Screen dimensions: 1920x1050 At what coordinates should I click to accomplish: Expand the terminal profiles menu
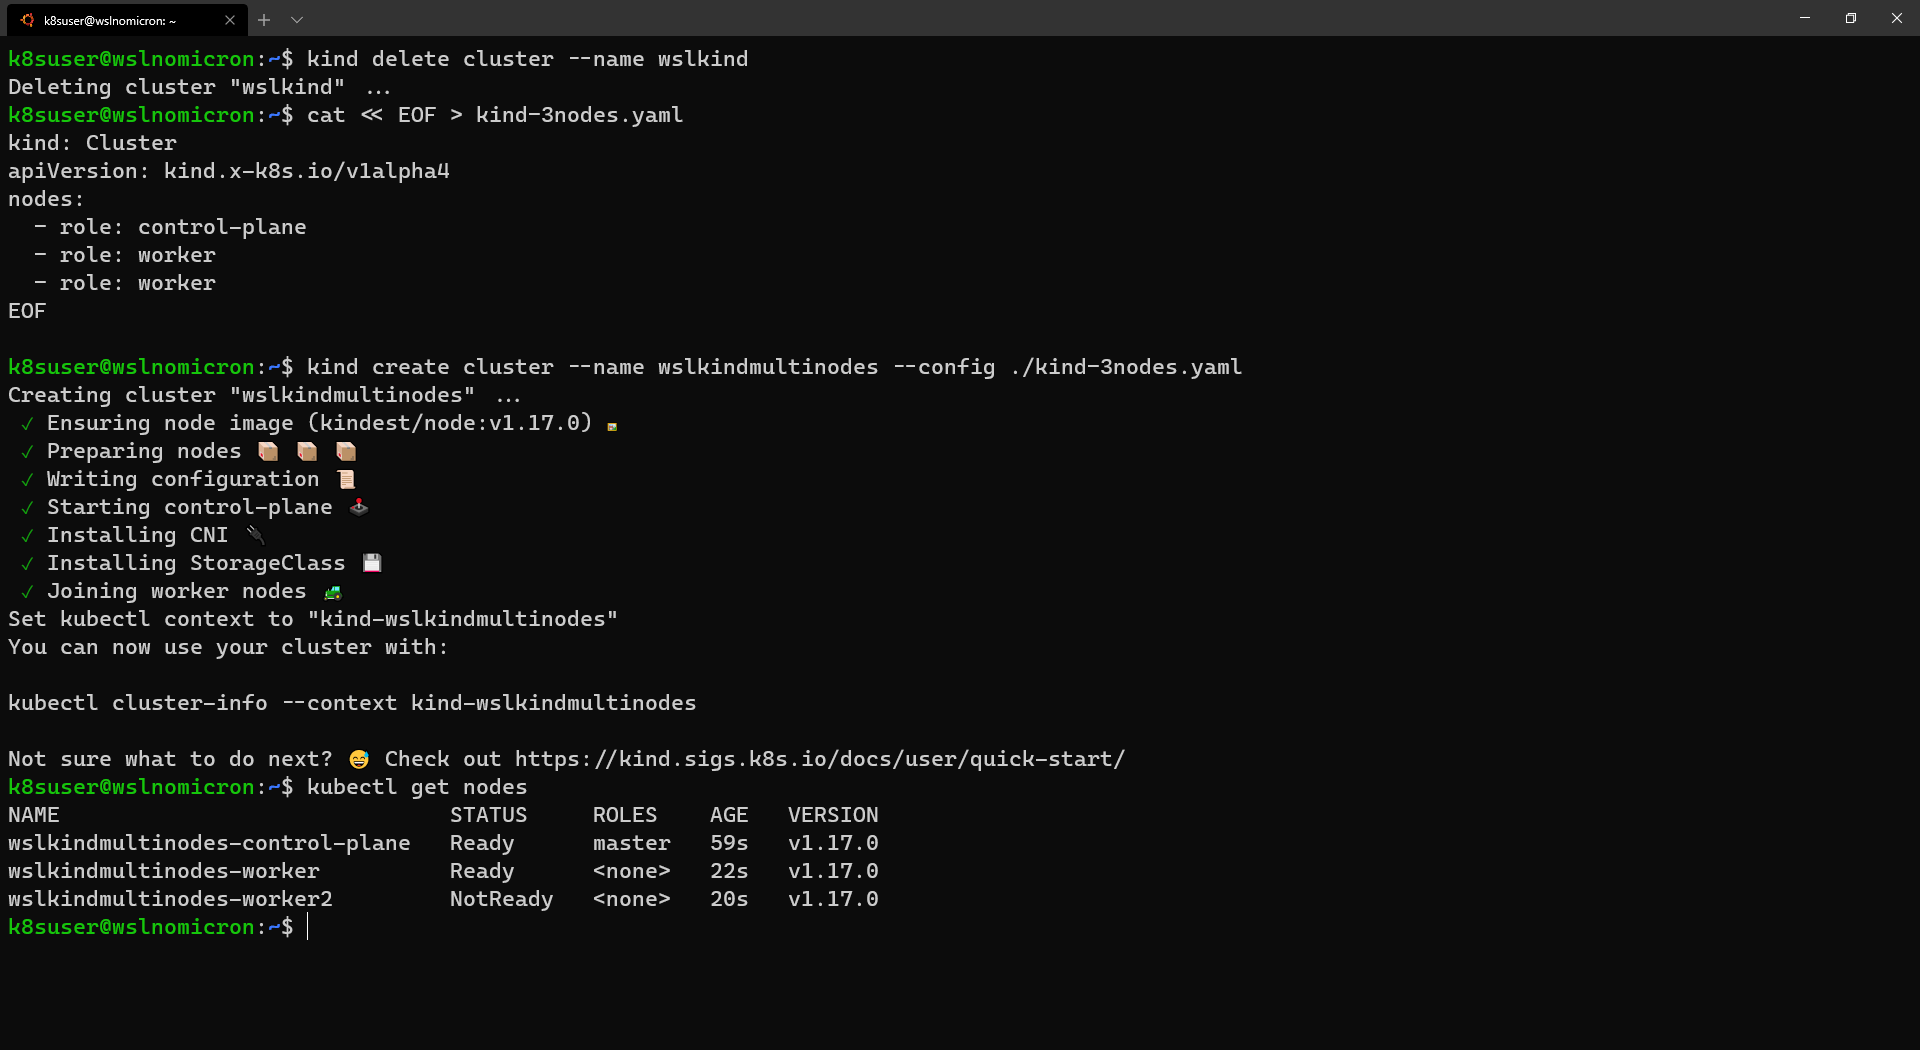coord(297,19)
